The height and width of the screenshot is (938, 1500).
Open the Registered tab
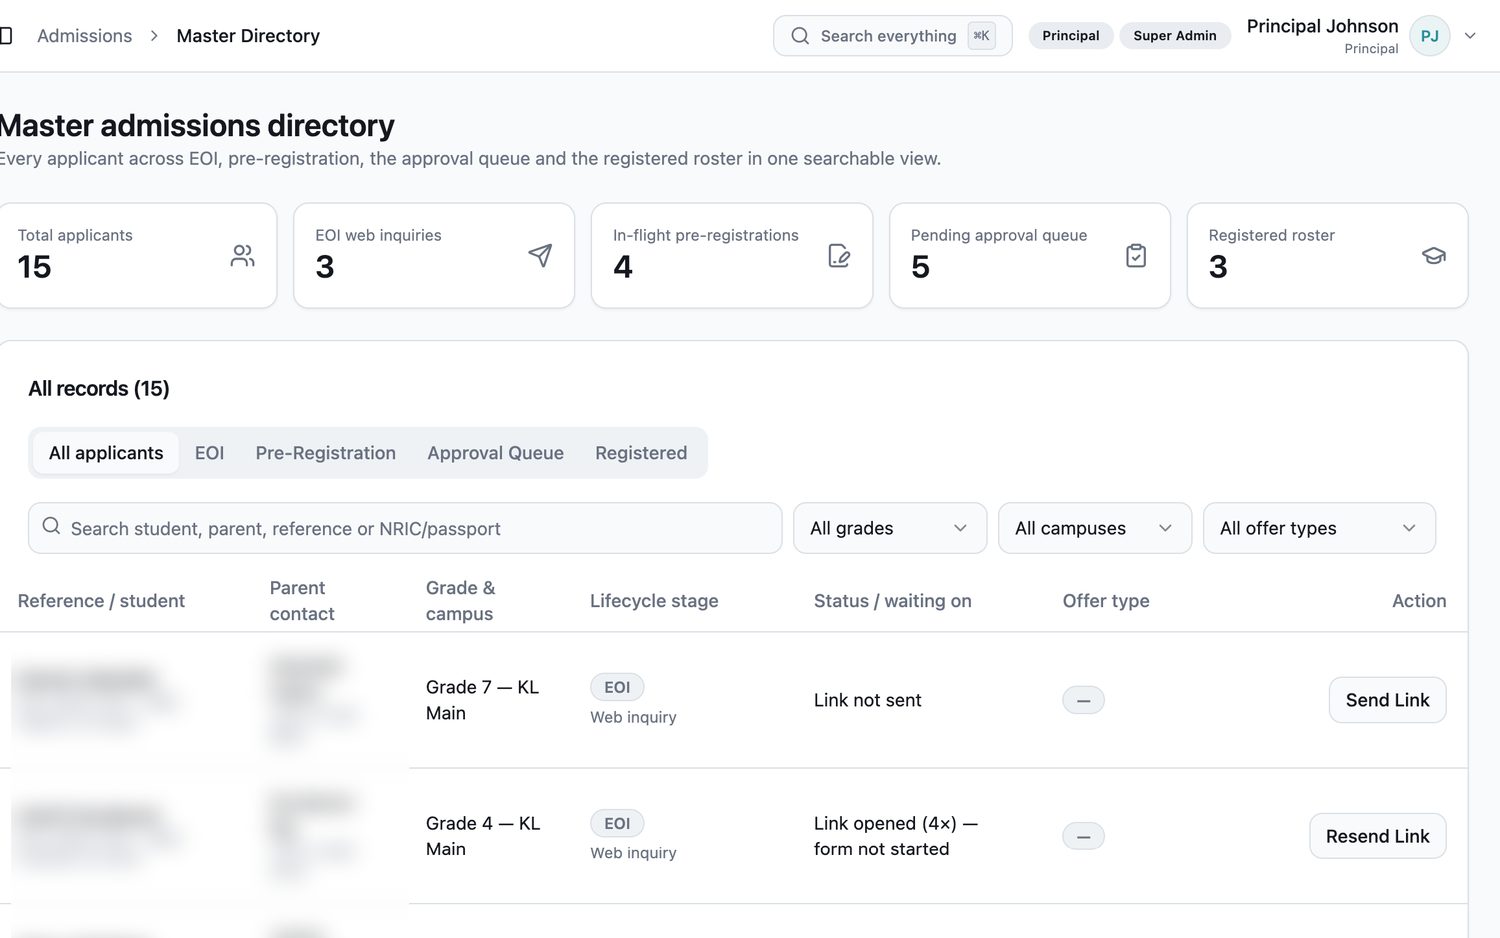click(x=641, y=453)
